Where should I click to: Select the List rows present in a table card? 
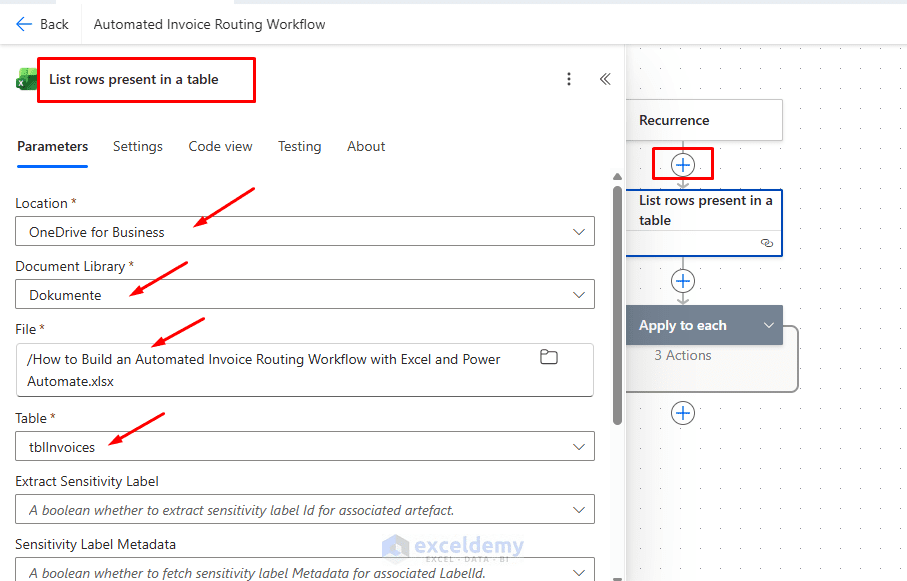pos(705,223)
